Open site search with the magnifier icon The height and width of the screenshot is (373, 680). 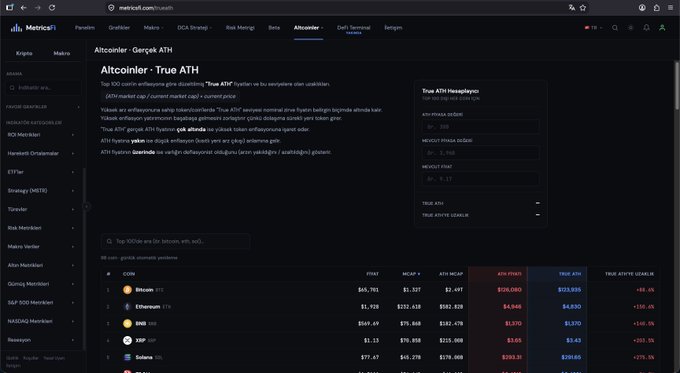[x=615, y=28]
